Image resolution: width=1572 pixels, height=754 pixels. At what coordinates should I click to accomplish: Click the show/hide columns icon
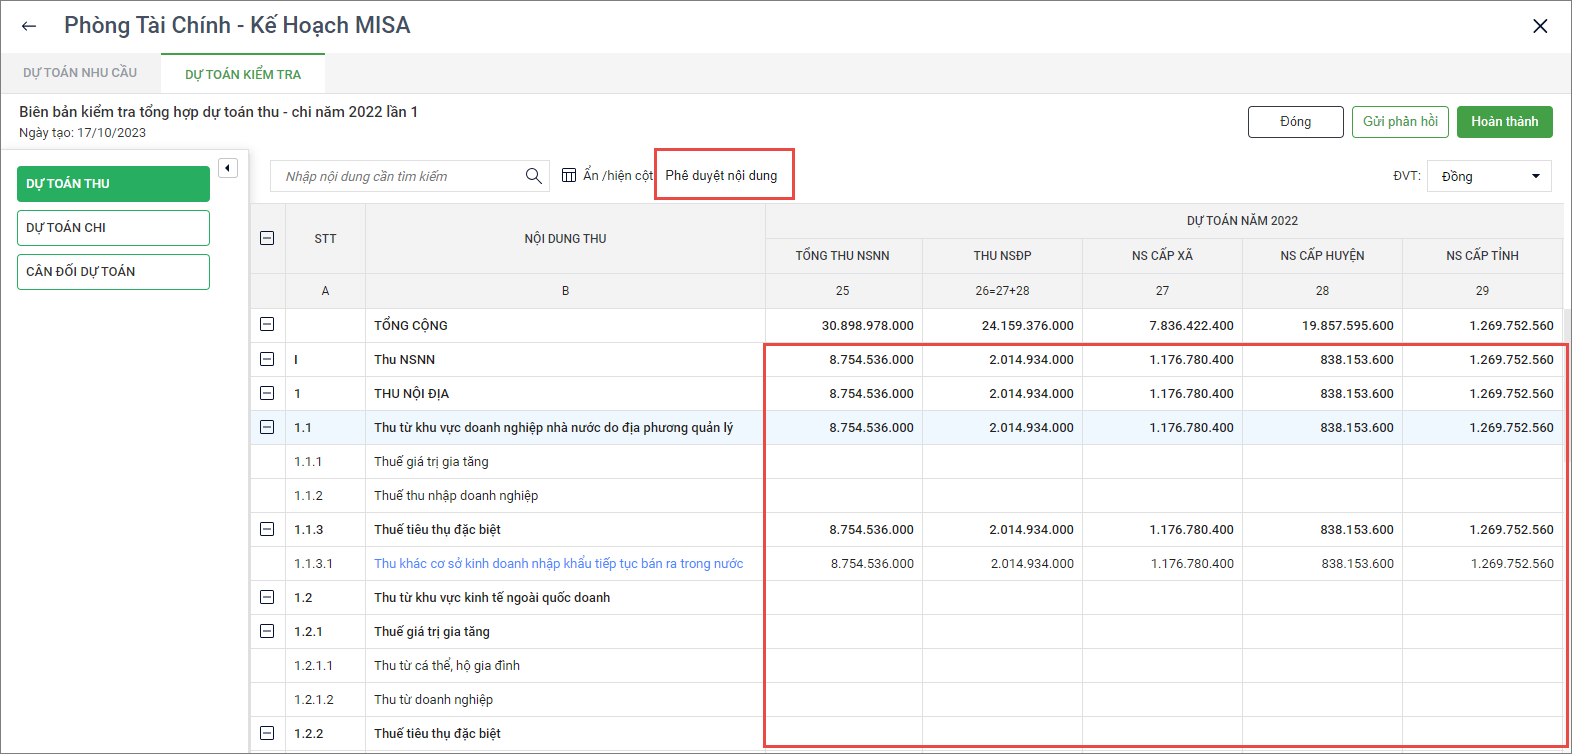tap(569, 175)
